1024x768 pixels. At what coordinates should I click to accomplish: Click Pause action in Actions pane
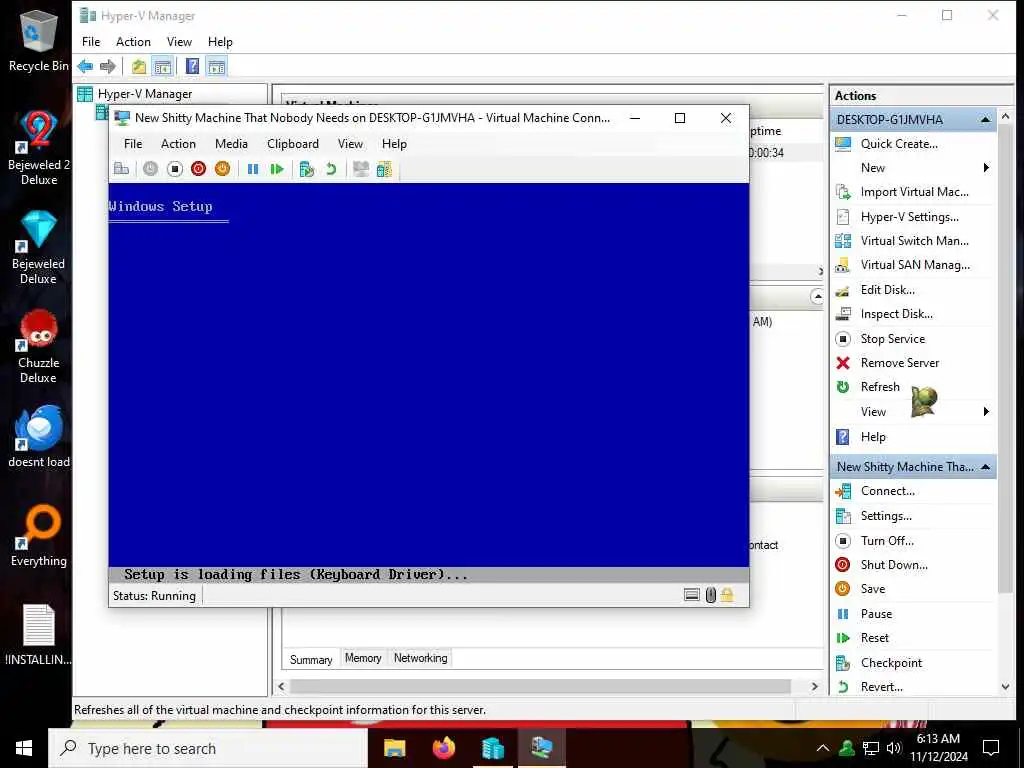coord(876,614)
